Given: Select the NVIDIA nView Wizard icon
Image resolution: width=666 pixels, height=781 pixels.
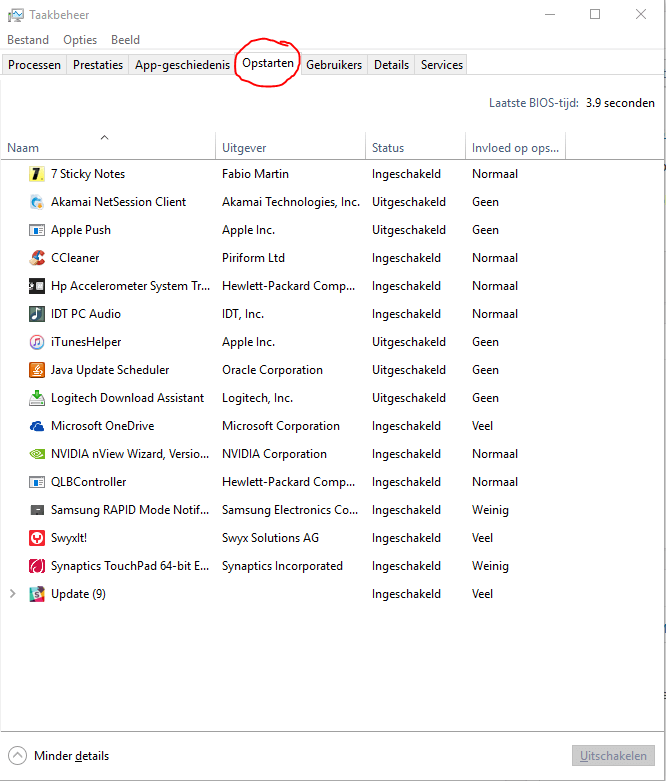Looking at the screenshot, I should coord(37,454).
